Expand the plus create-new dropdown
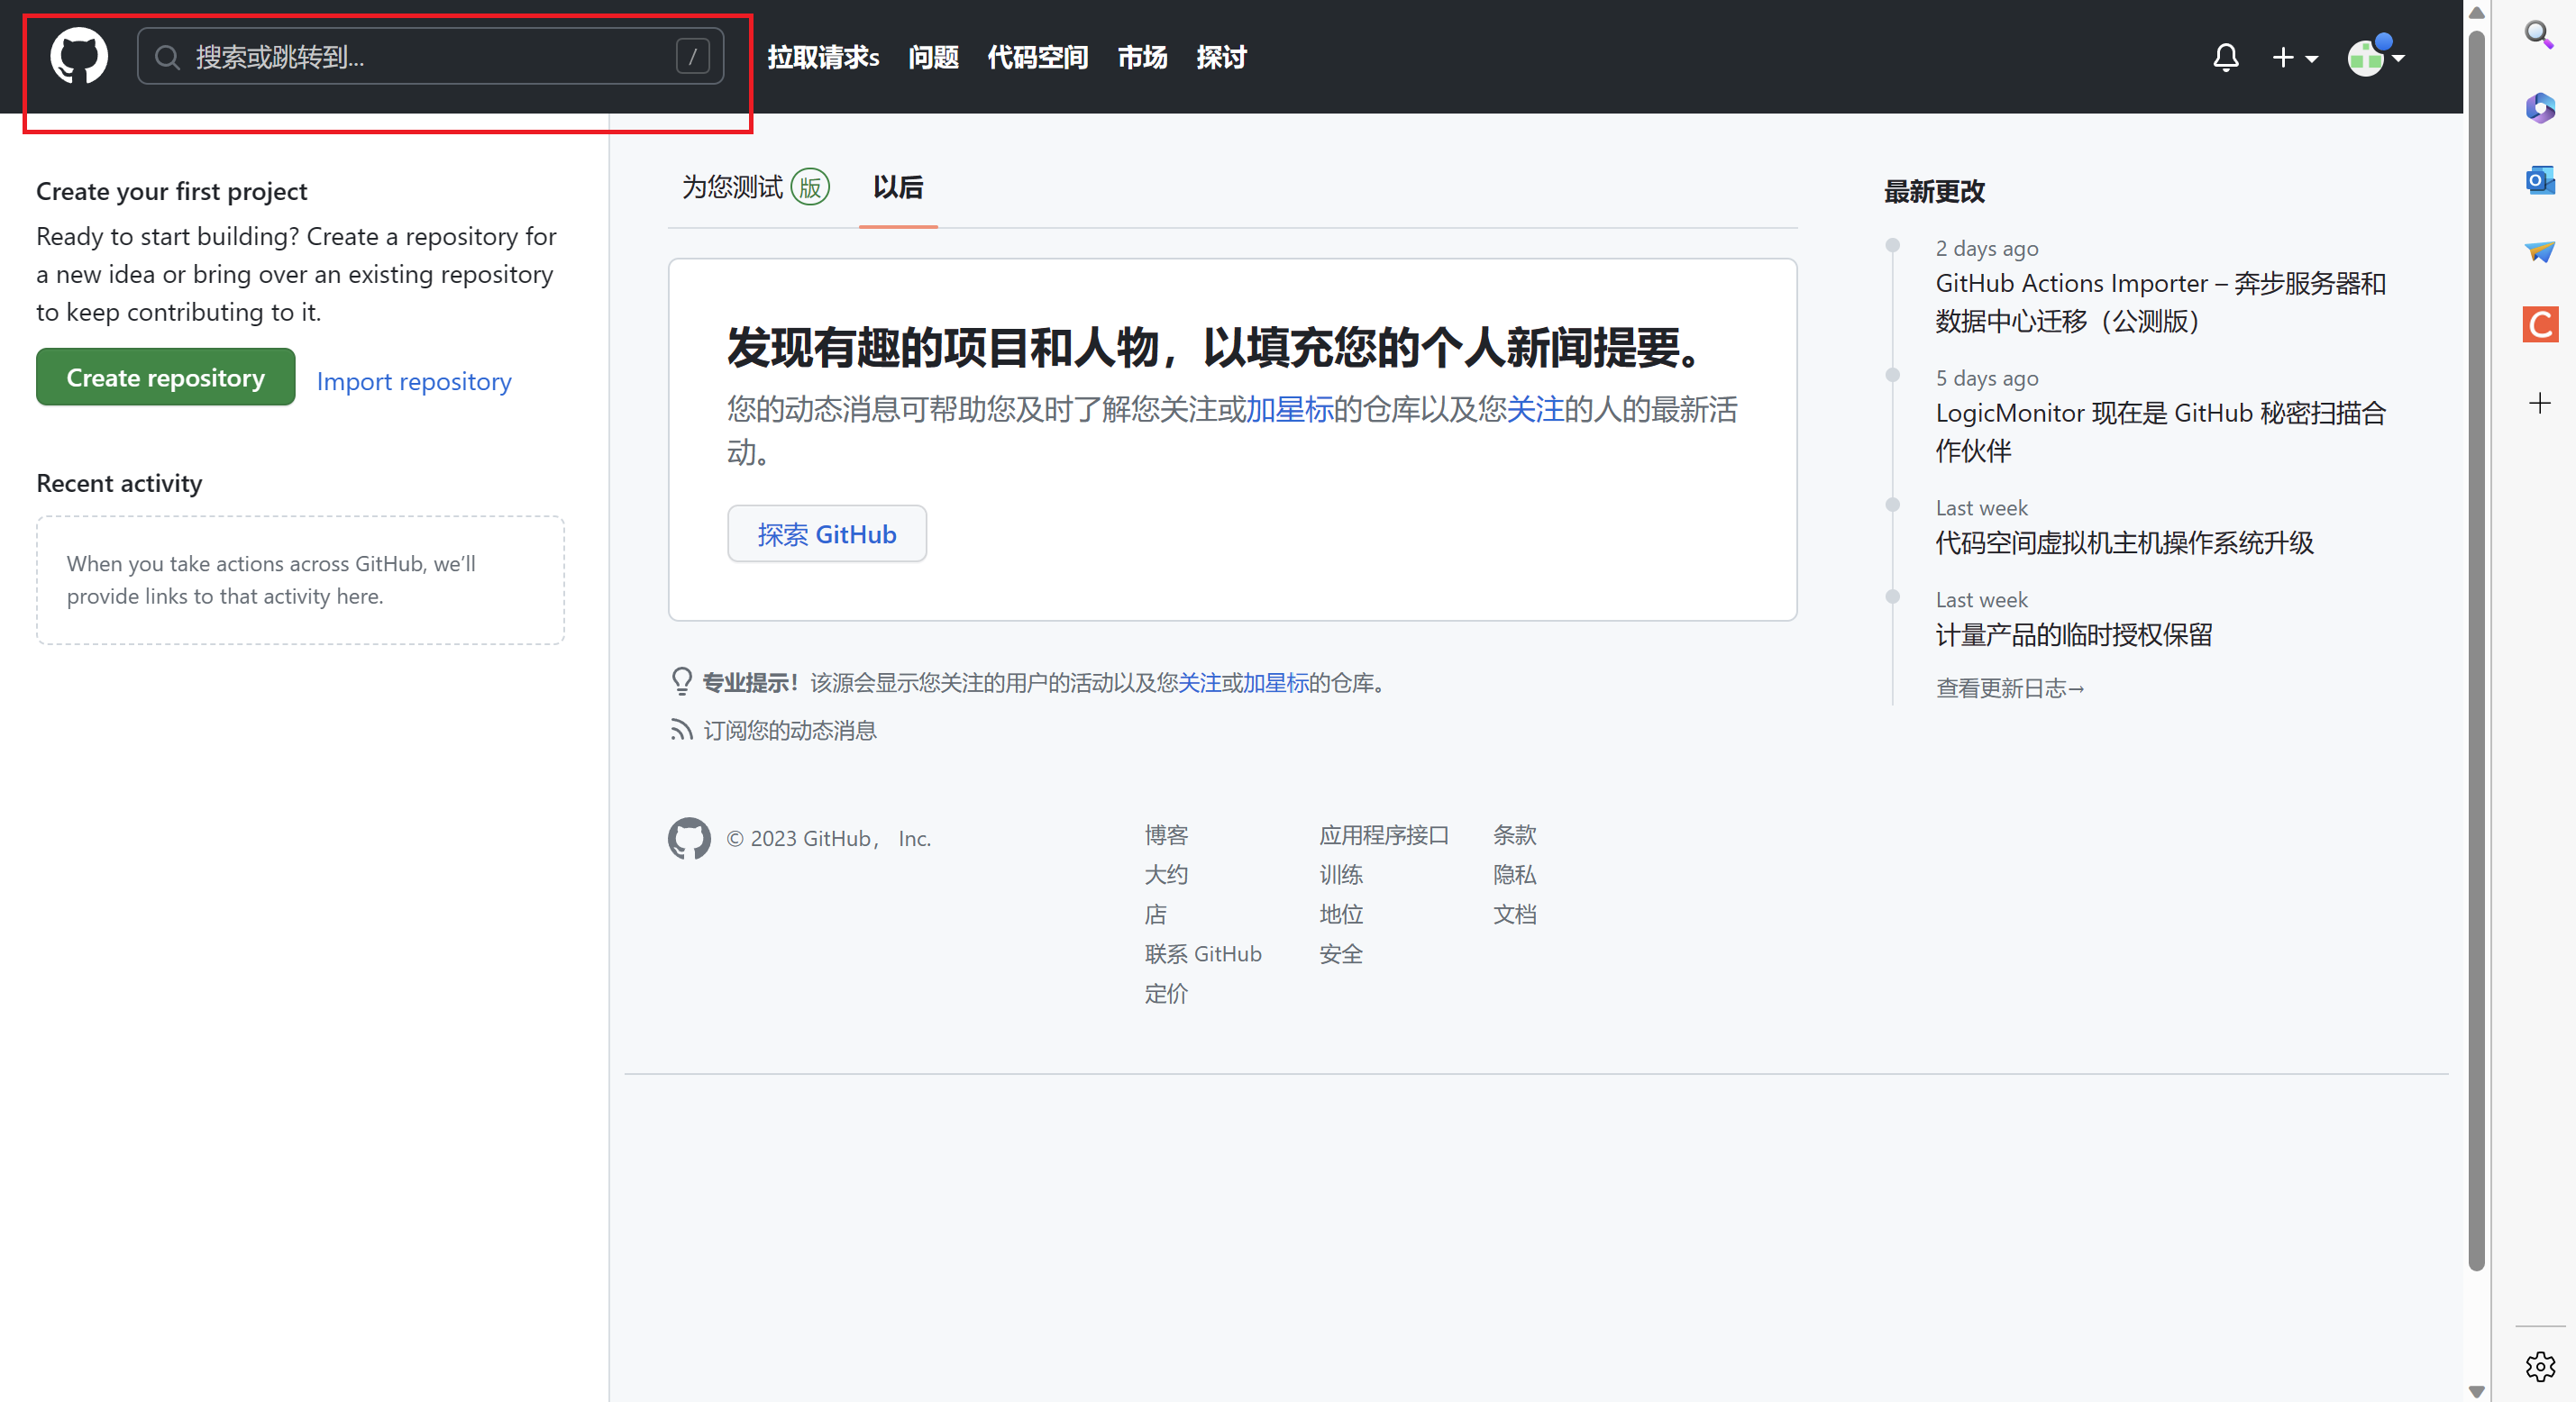This screenshot has width=2576, height=1402. [x=2294, y=58]
